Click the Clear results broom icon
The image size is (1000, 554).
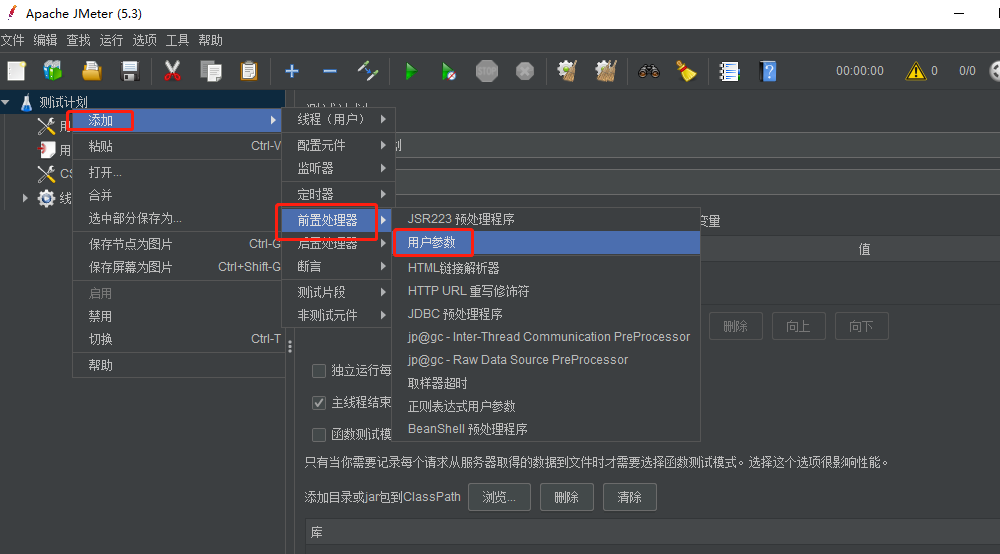pos(567,71)
